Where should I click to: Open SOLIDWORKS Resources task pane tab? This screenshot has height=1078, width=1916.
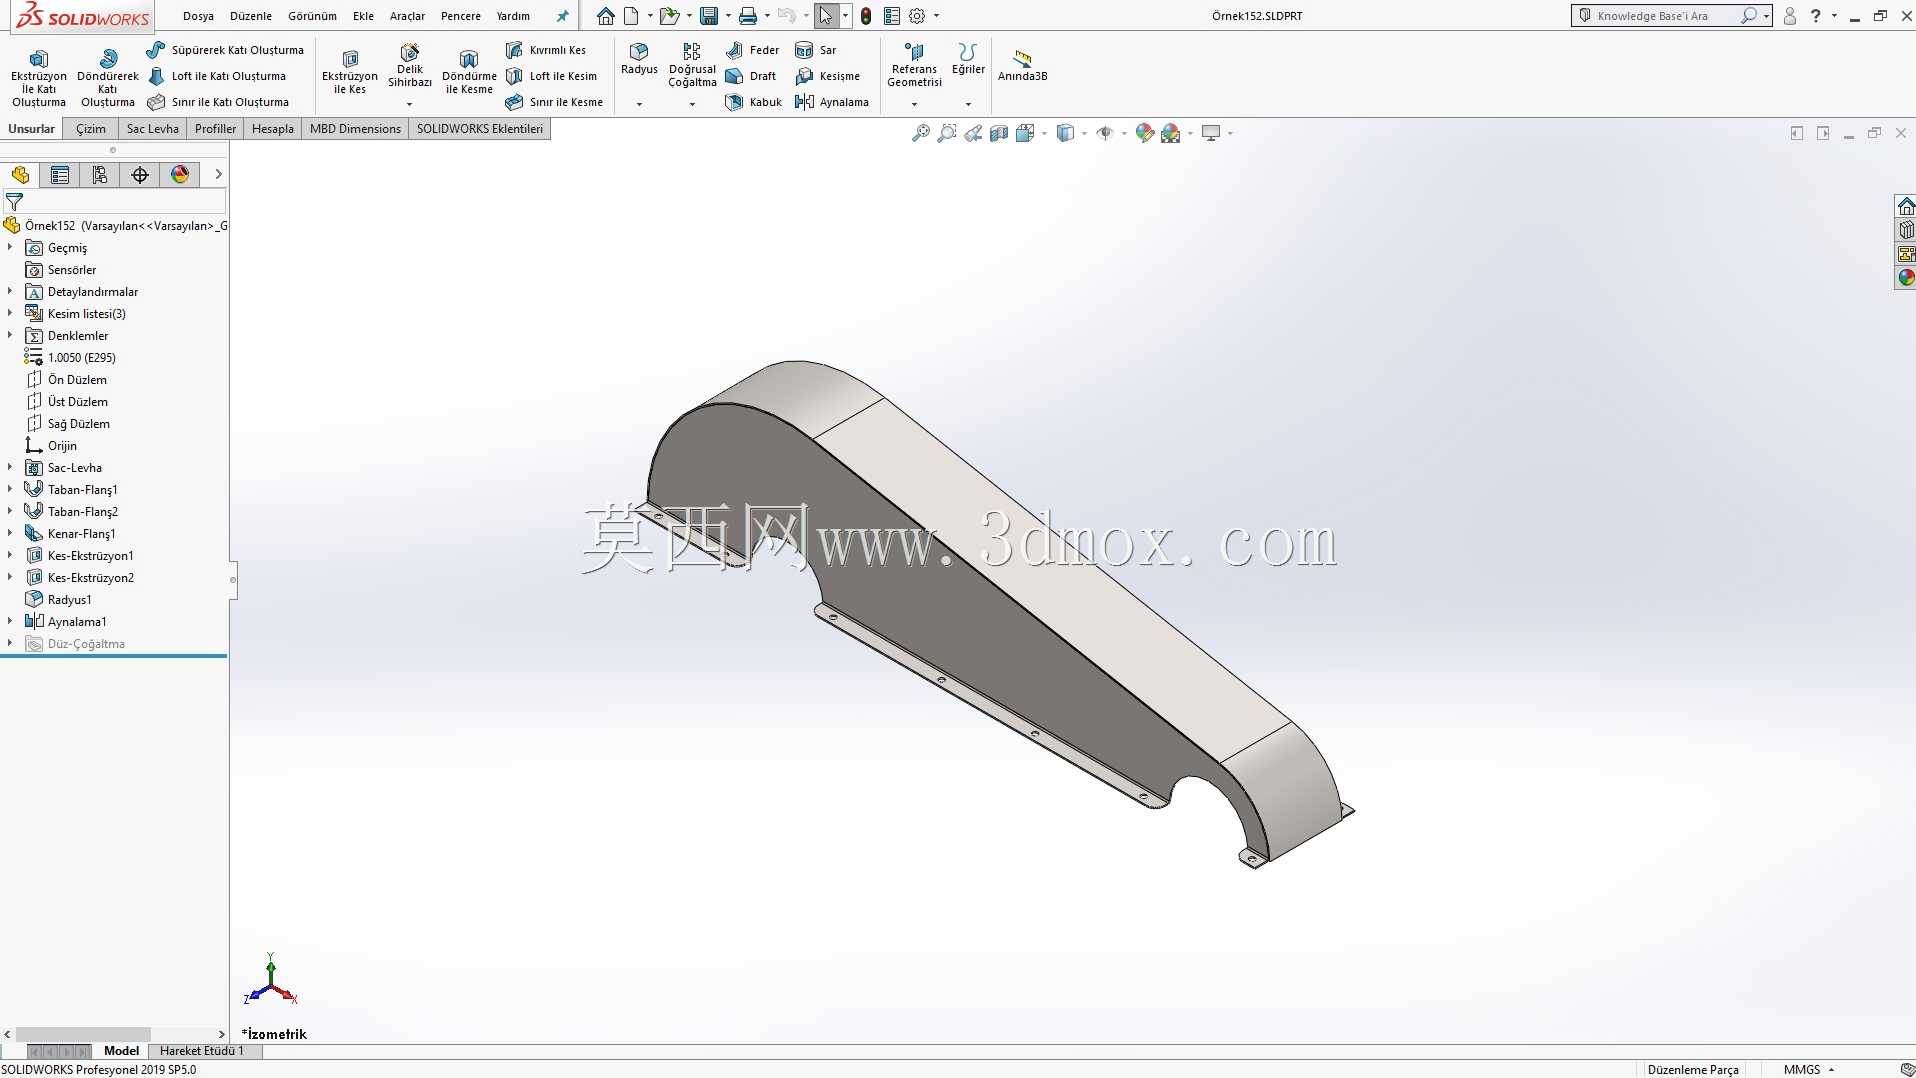(1906, 207)
